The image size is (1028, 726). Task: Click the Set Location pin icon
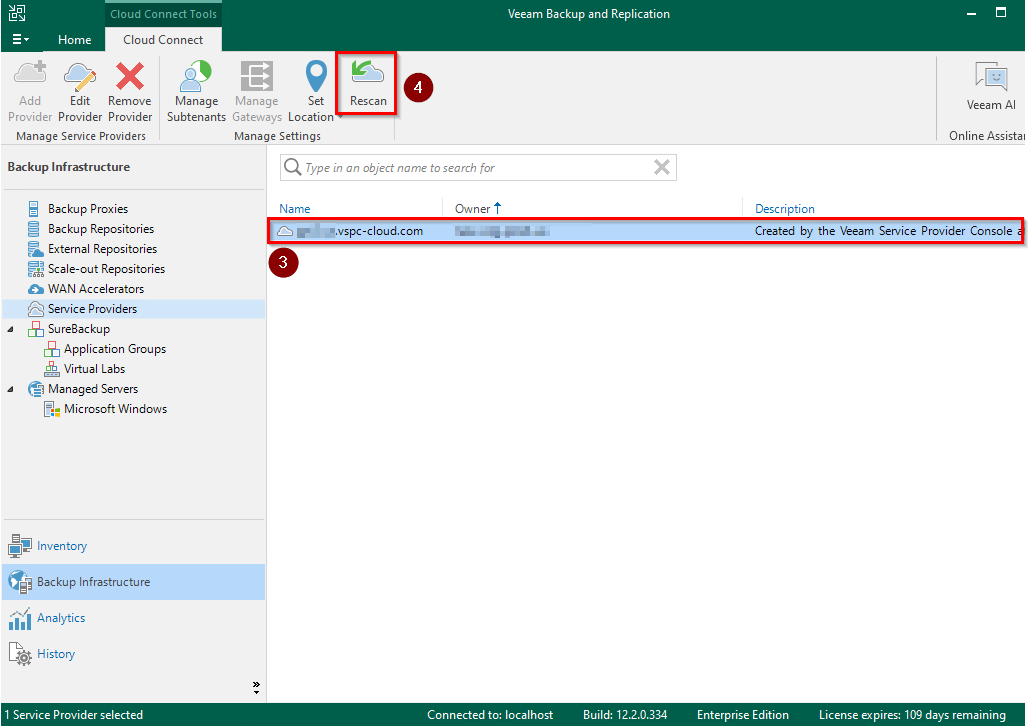coord(316,76)
